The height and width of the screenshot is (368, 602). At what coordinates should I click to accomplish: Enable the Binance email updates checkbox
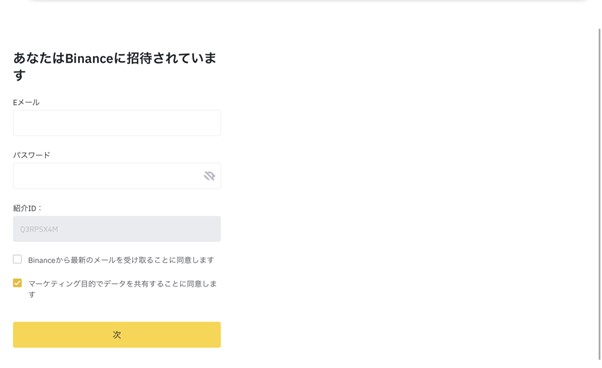[x=17, y=259]
